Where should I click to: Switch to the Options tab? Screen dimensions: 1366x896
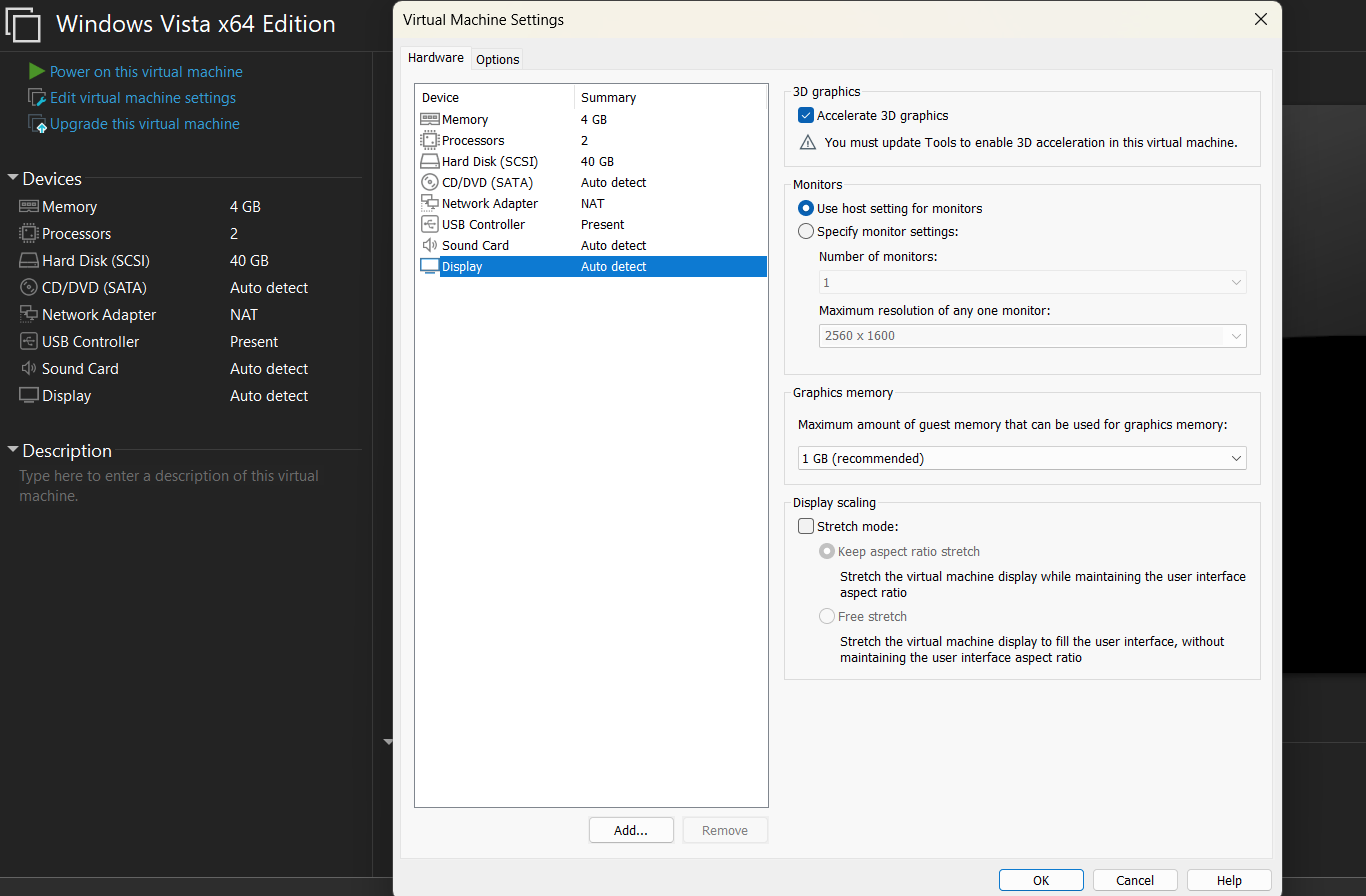tap(497, 59)
